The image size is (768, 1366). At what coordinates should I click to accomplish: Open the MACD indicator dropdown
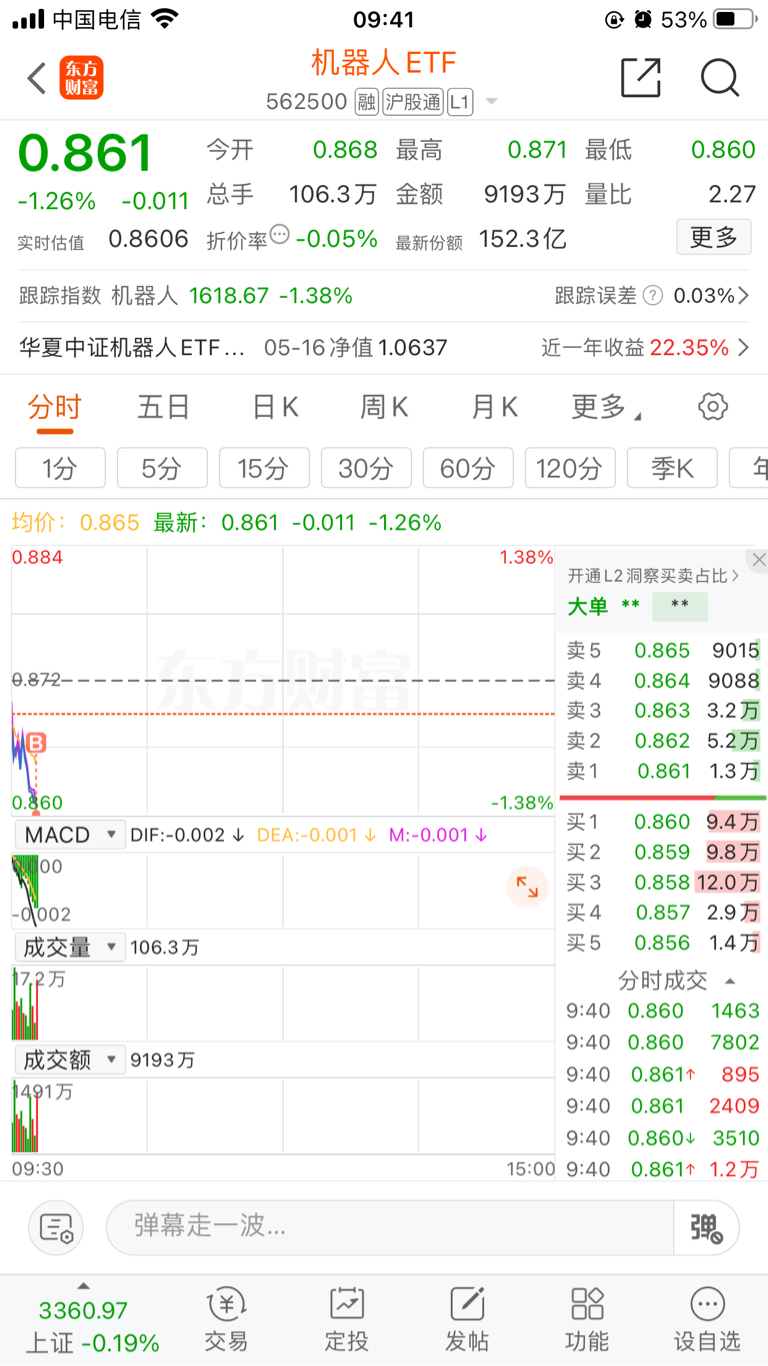coord(69,835)
